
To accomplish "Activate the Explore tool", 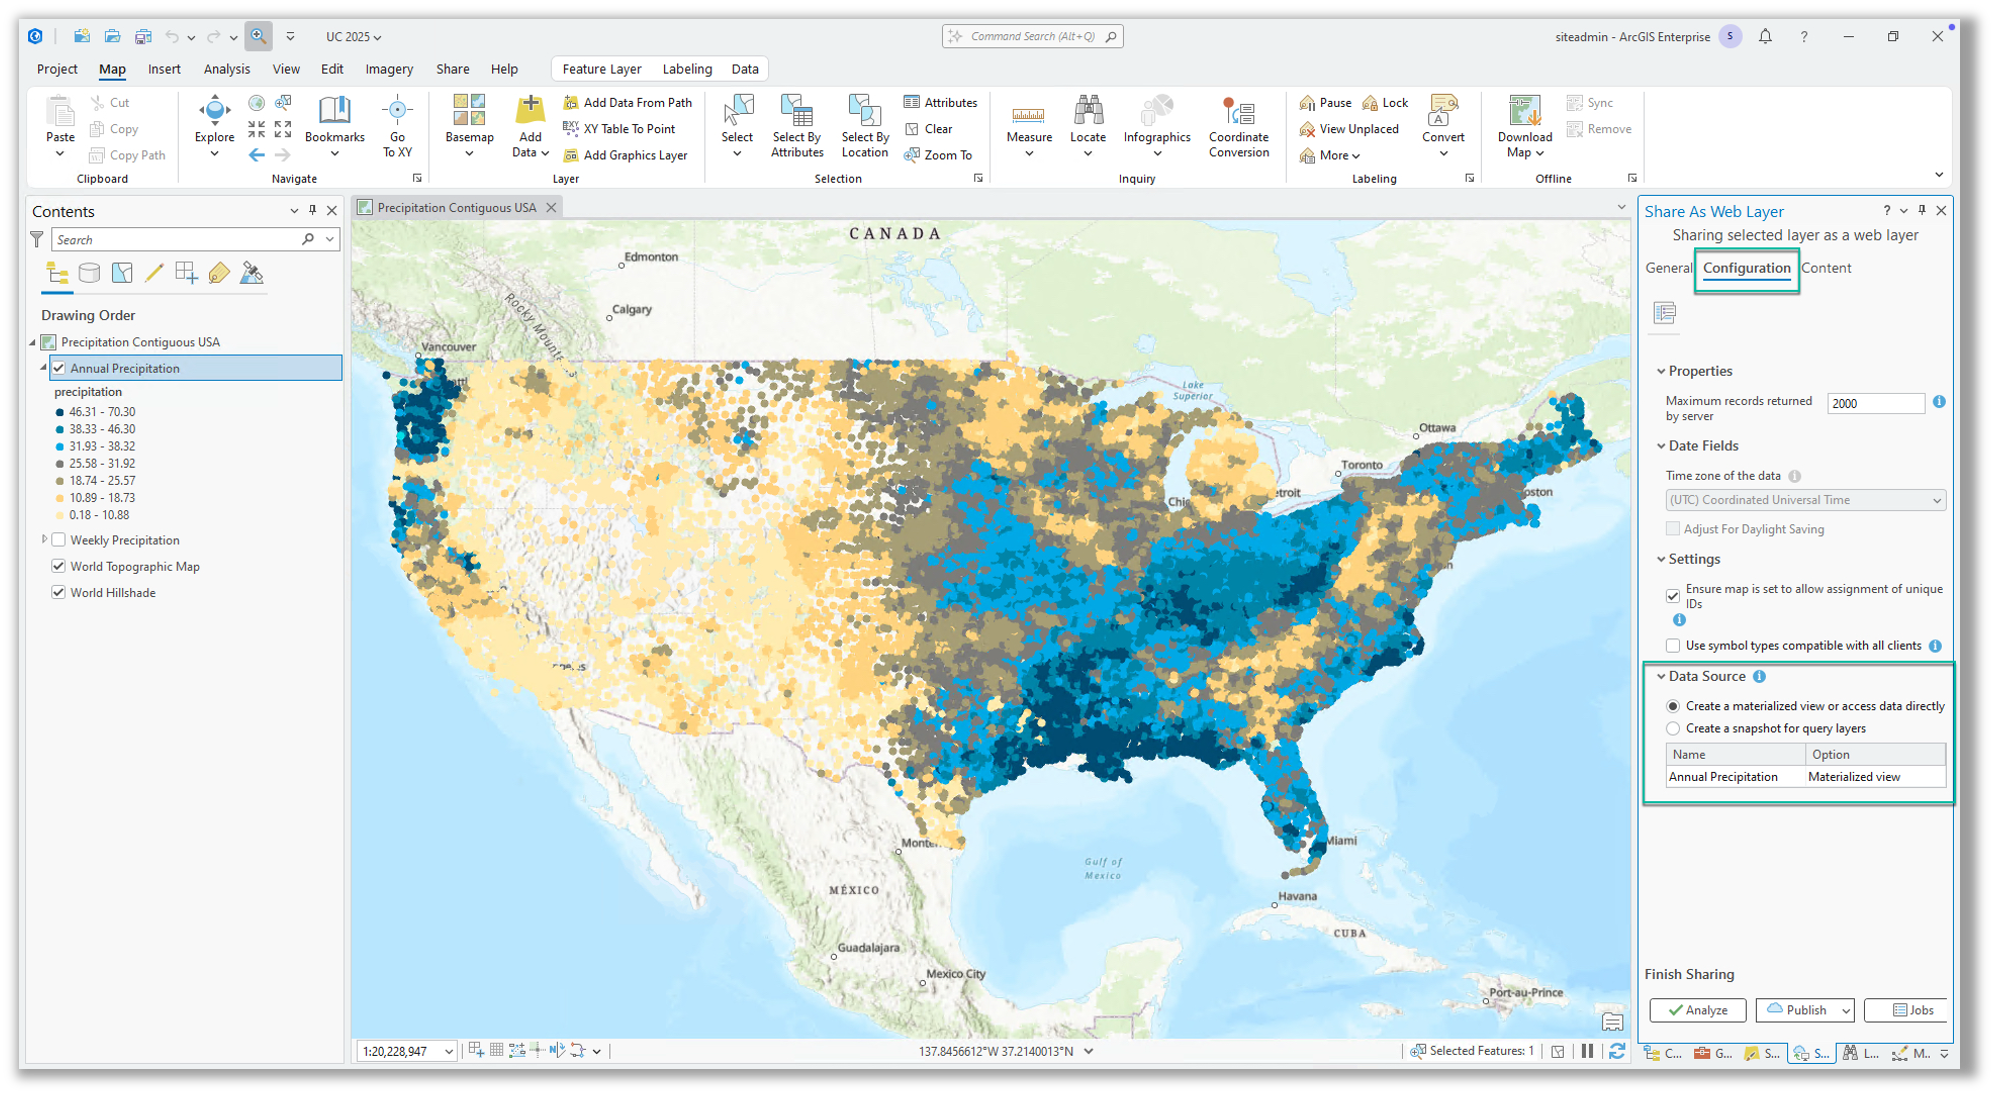I will (x=213, y=118).
